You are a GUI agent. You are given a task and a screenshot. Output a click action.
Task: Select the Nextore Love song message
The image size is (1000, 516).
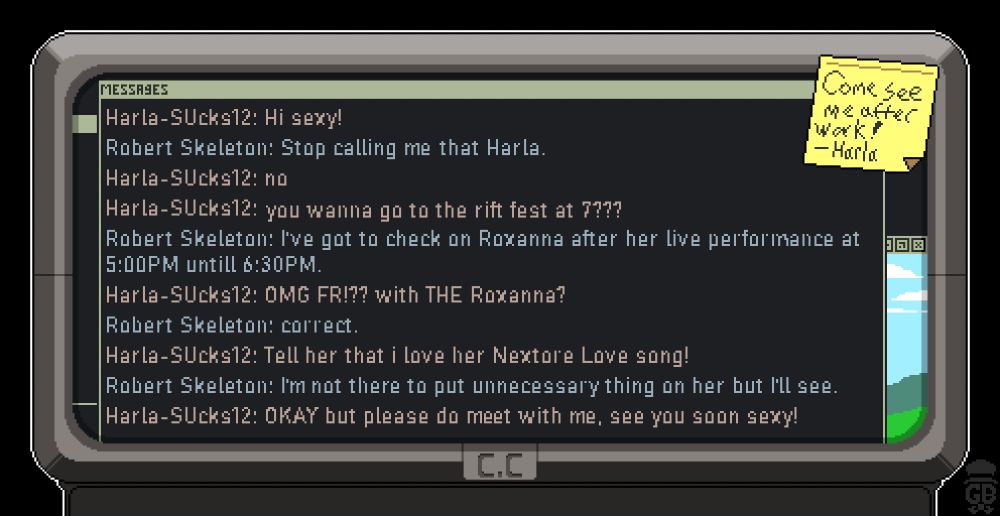pos(397,355)
